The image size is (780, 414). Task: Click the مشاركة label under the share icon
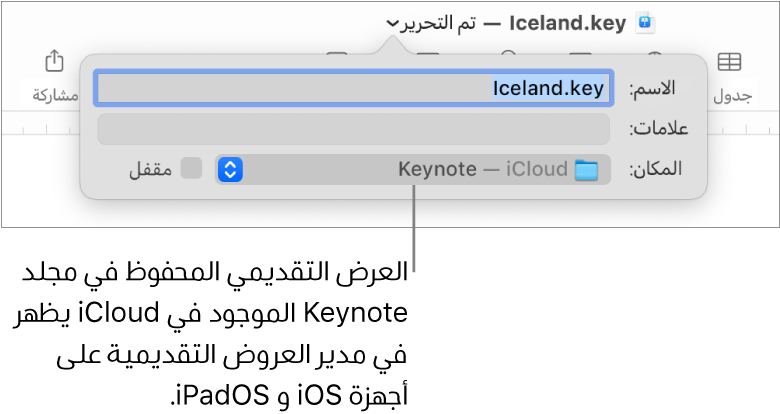point(56,95)
